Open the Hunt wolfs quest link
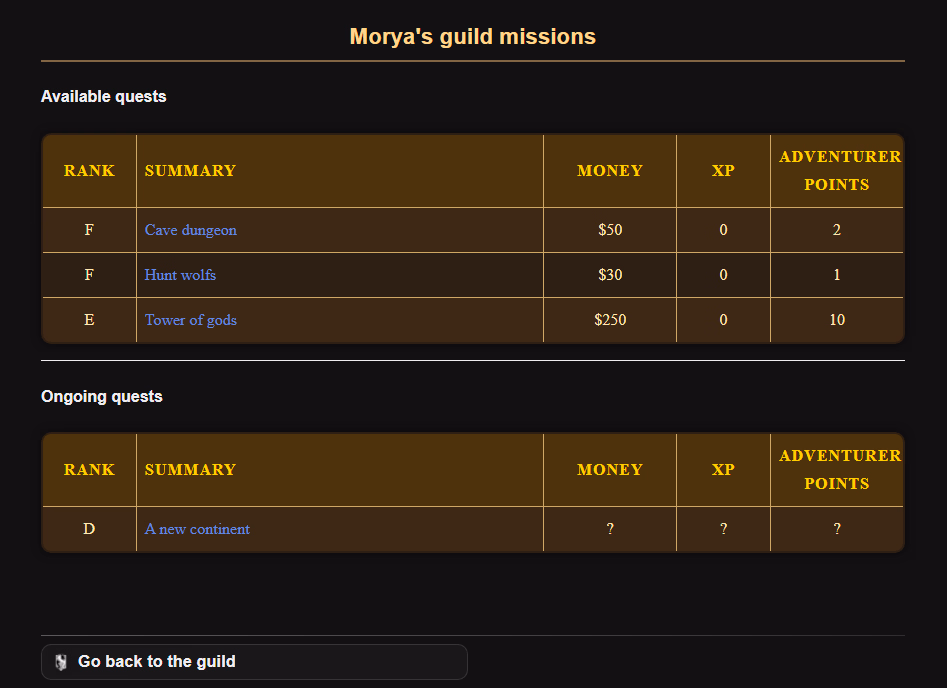The image size is (947, 688). 180,275
